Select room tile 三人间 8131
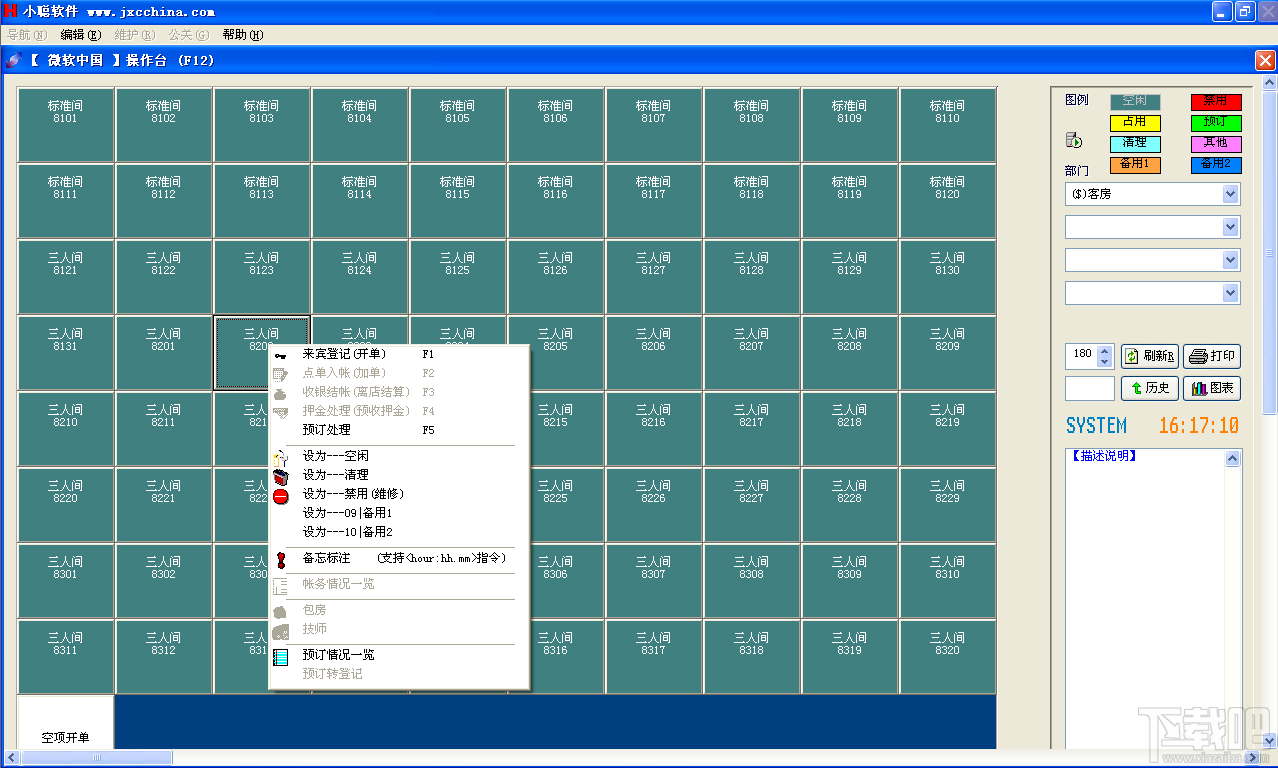Viewport: 1278px width, 768px height. (66, 353)
